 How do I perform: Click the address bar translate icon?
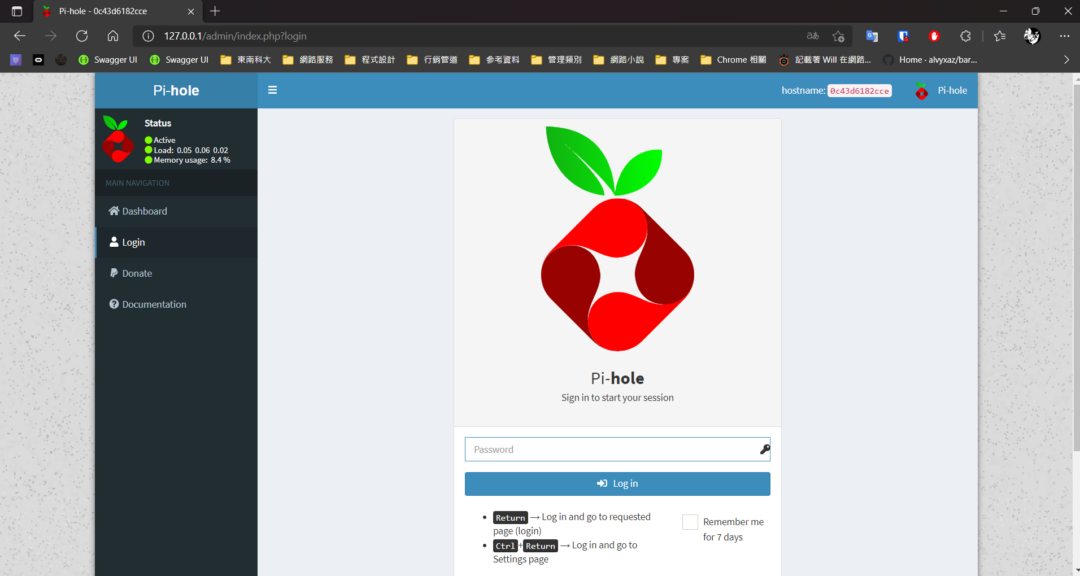pos(813,36)
